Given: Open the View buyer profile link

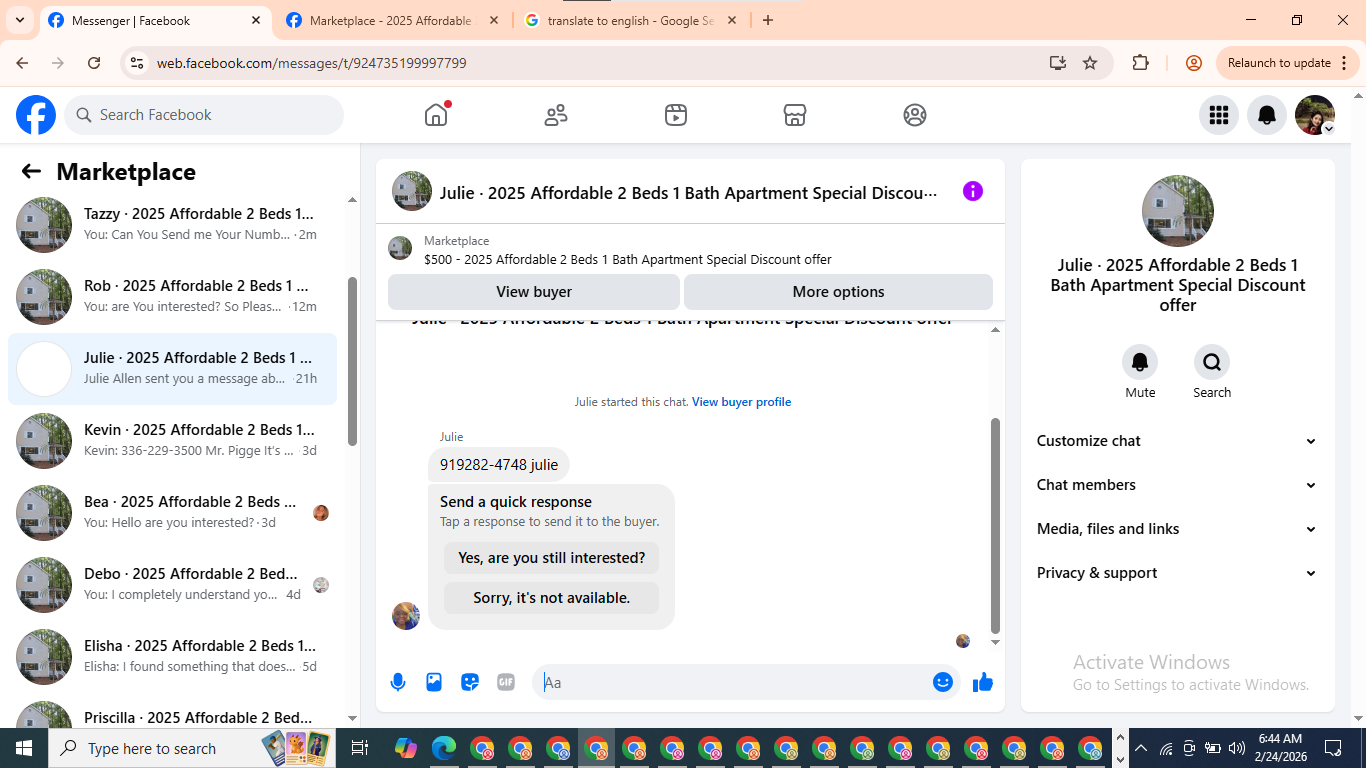Looking at the screenshot, I should pyautogui.click(x=741, y=402).
